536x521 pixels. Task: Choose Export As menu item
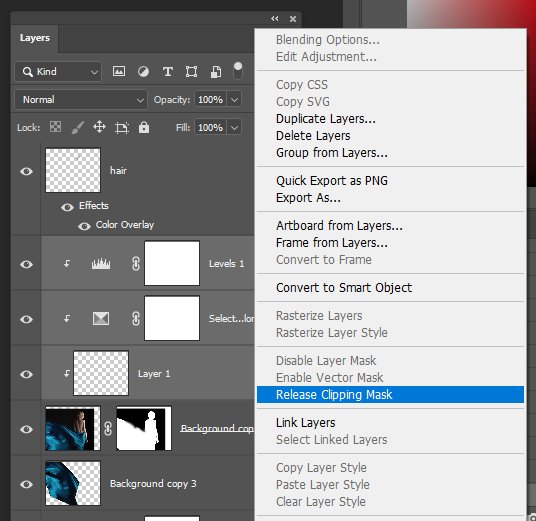click(390, 198)
